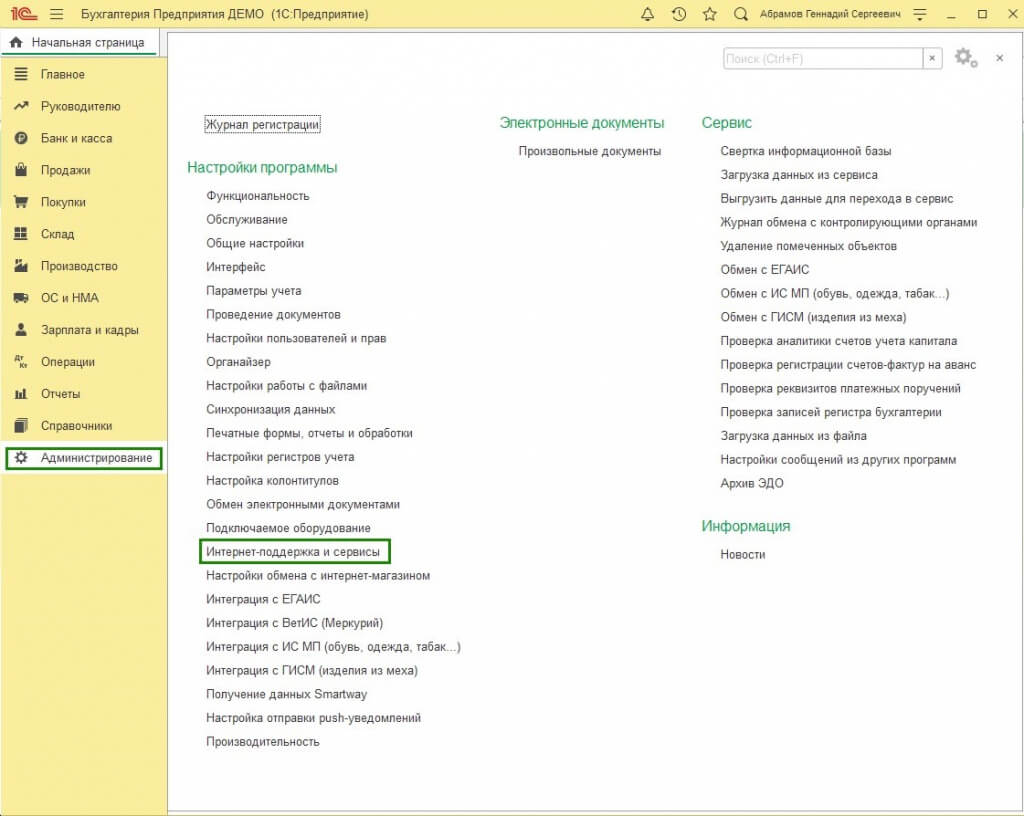Switch to Начальная страница tab
Viewport: 1024px width, 816px height.
pos(78,42)
